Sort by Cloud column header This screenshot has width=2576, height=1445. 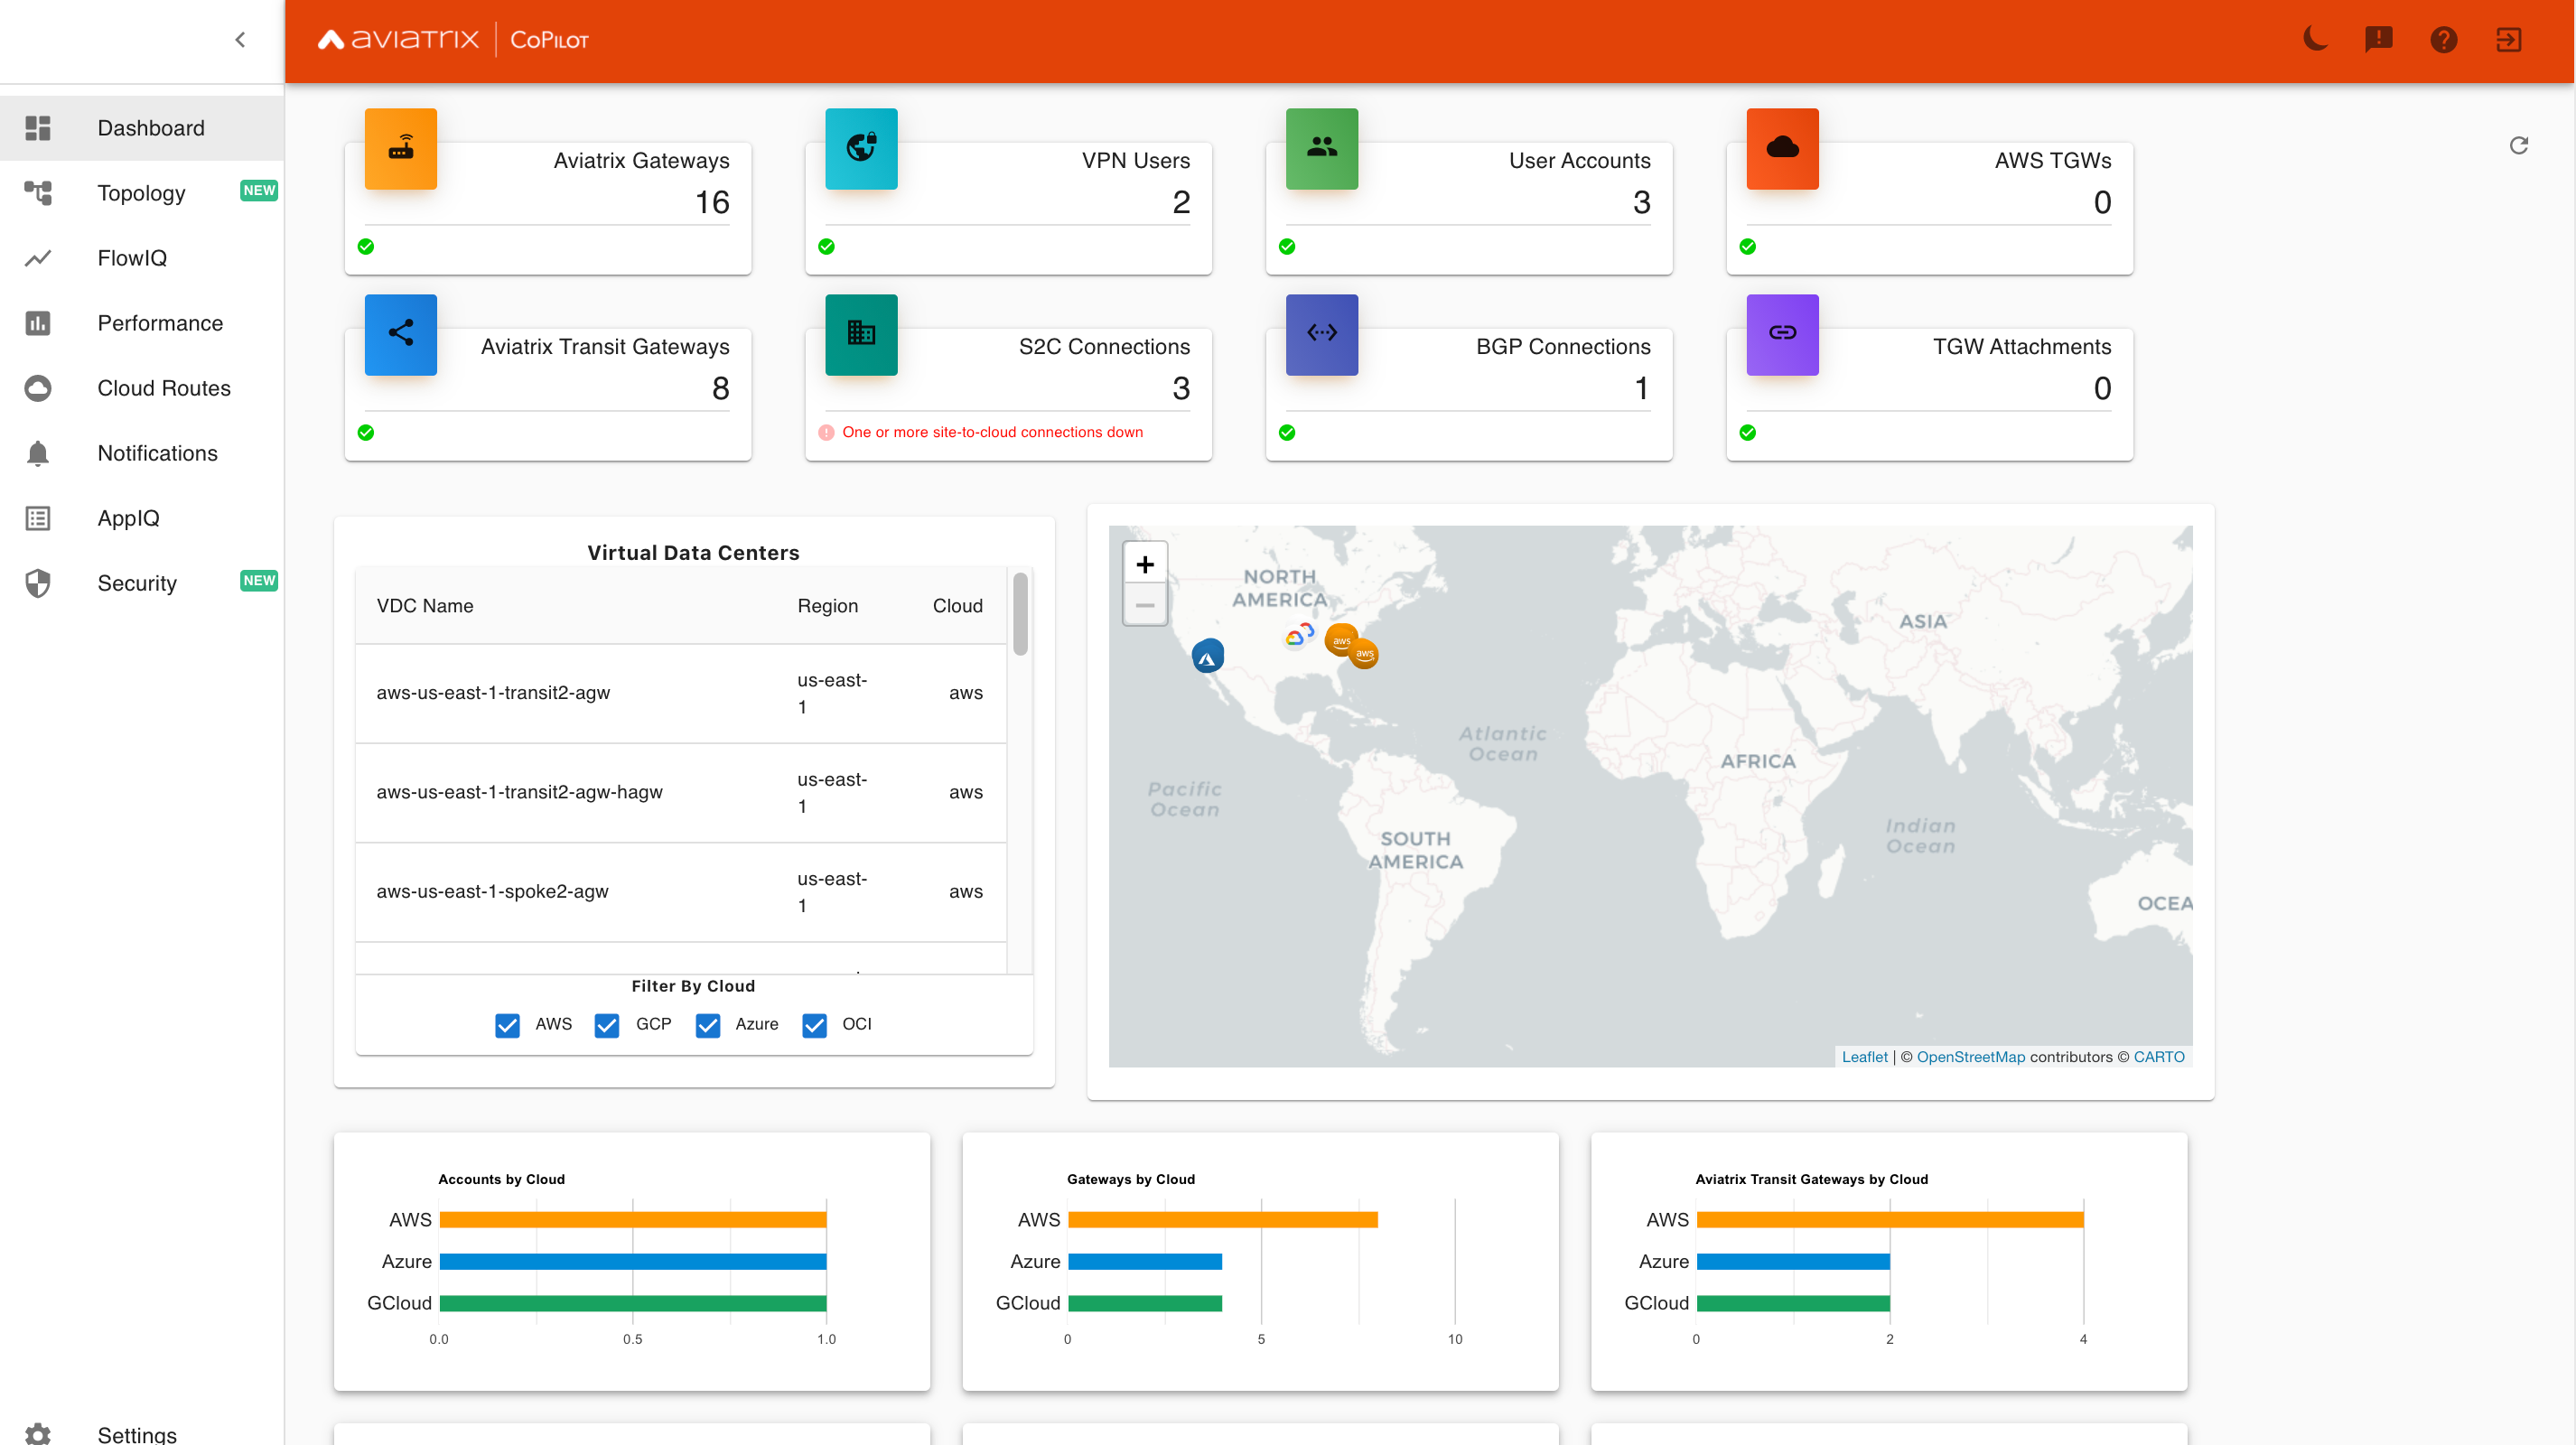pos(957,606)
